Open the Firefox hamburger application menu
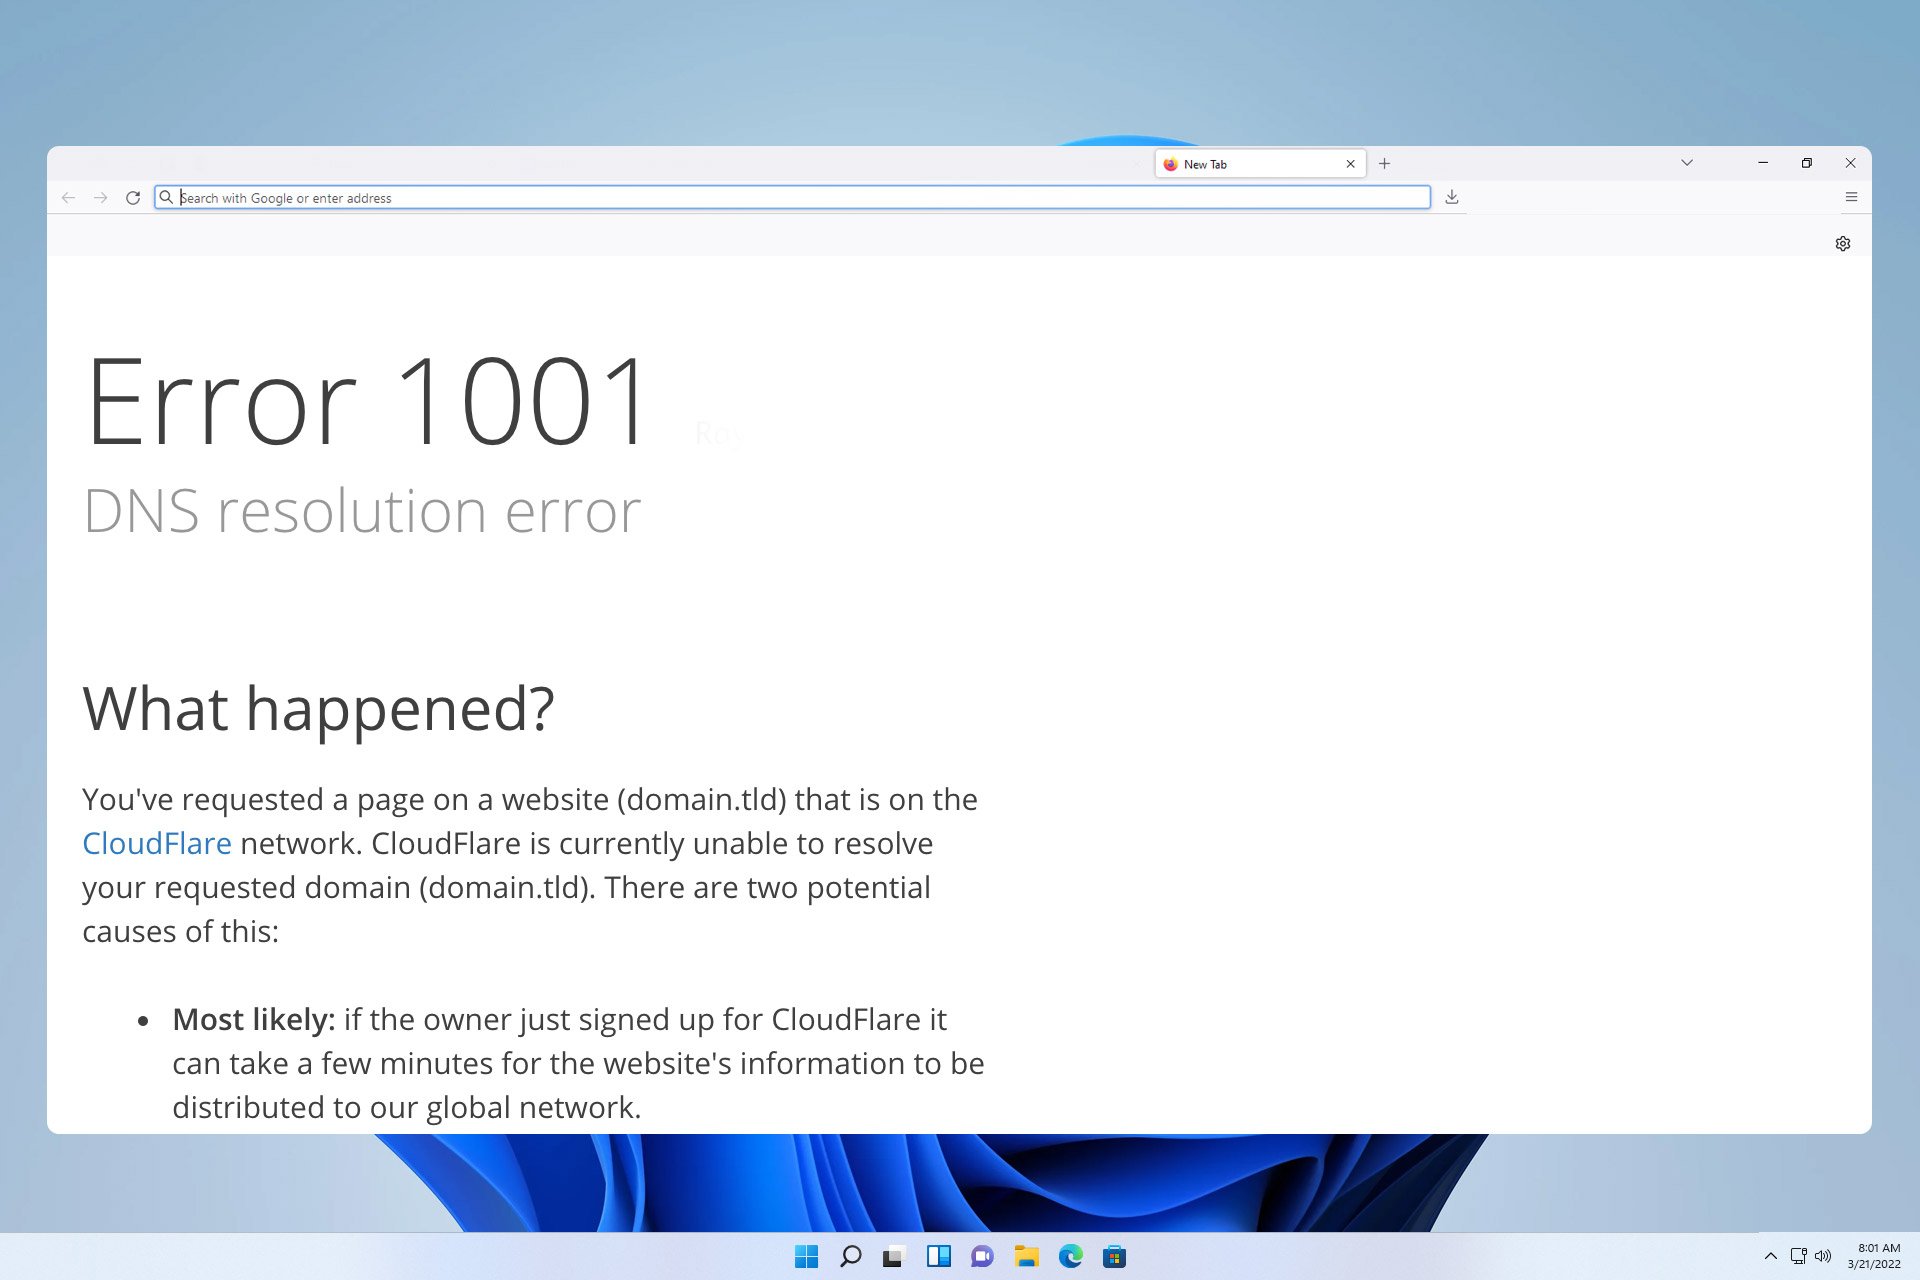 click(x=1851, y=198)
